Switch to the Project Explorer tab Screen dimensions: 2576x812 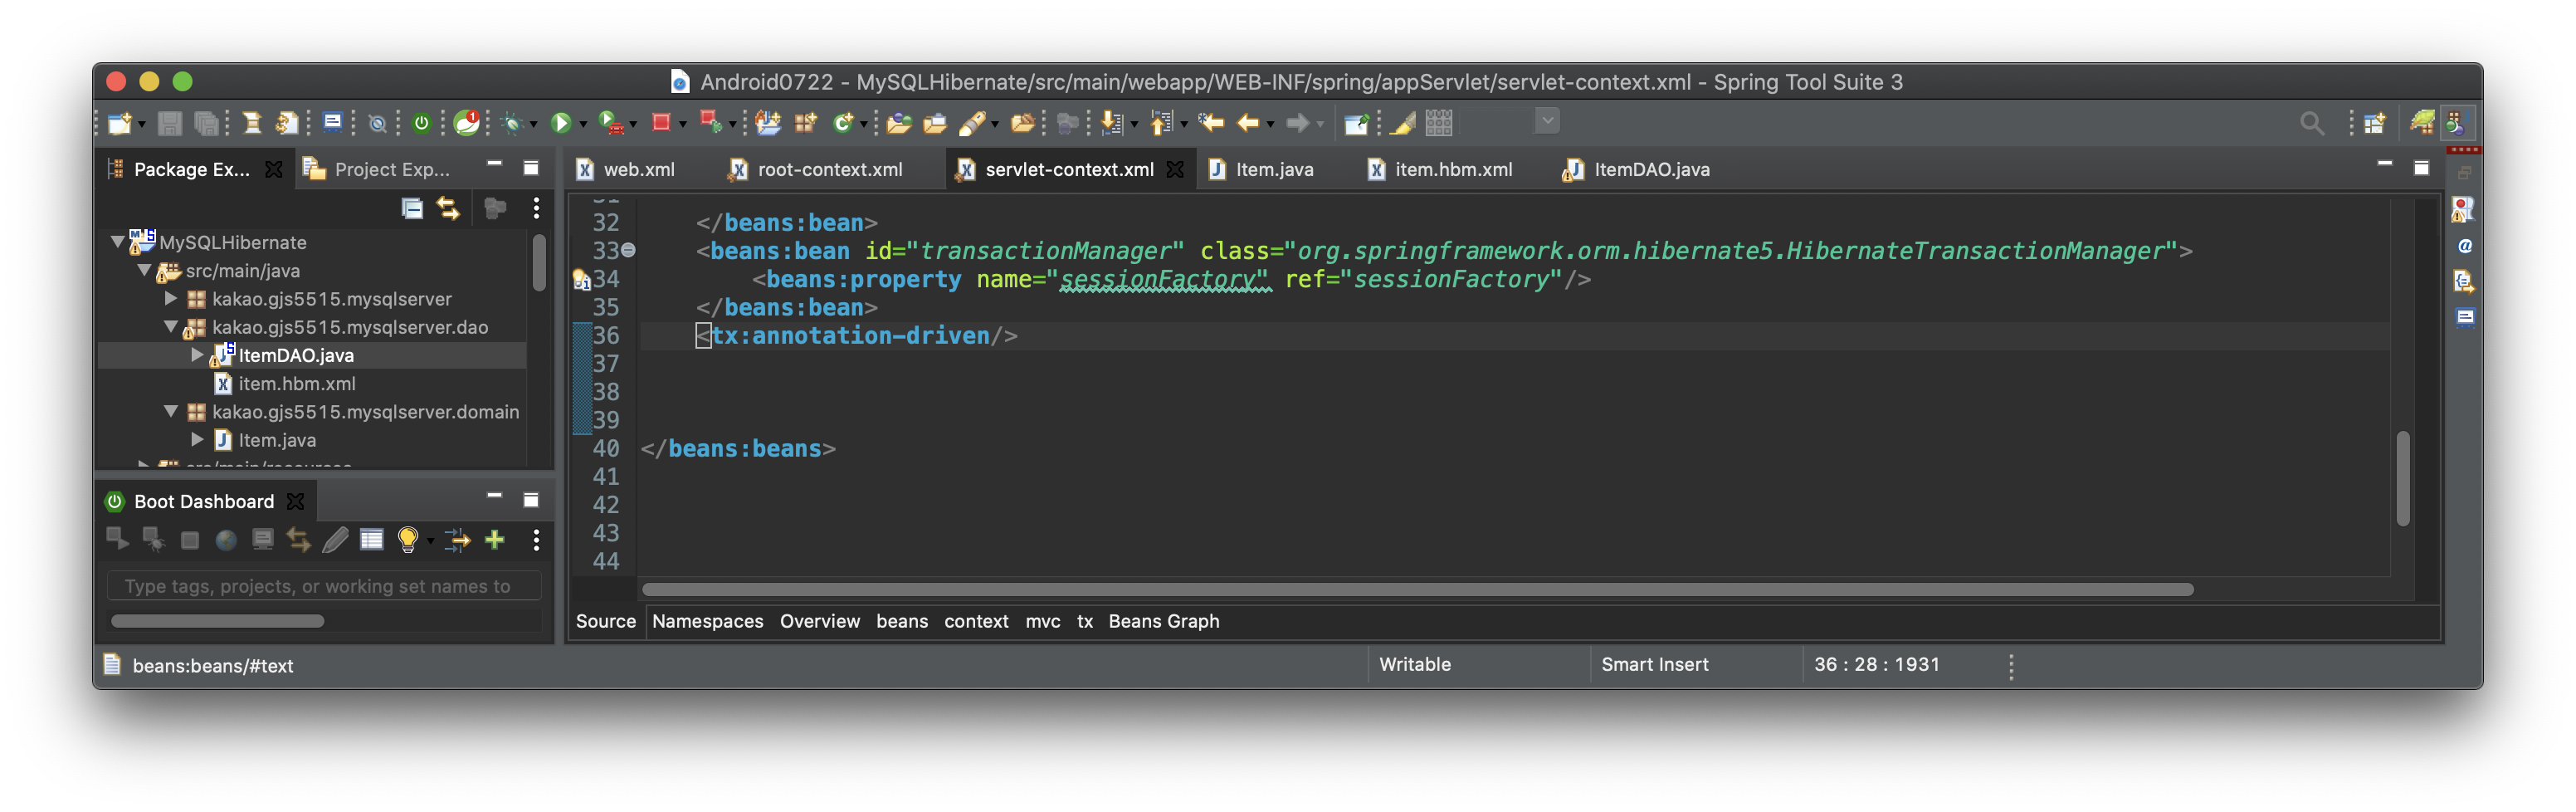coord(377,170)
